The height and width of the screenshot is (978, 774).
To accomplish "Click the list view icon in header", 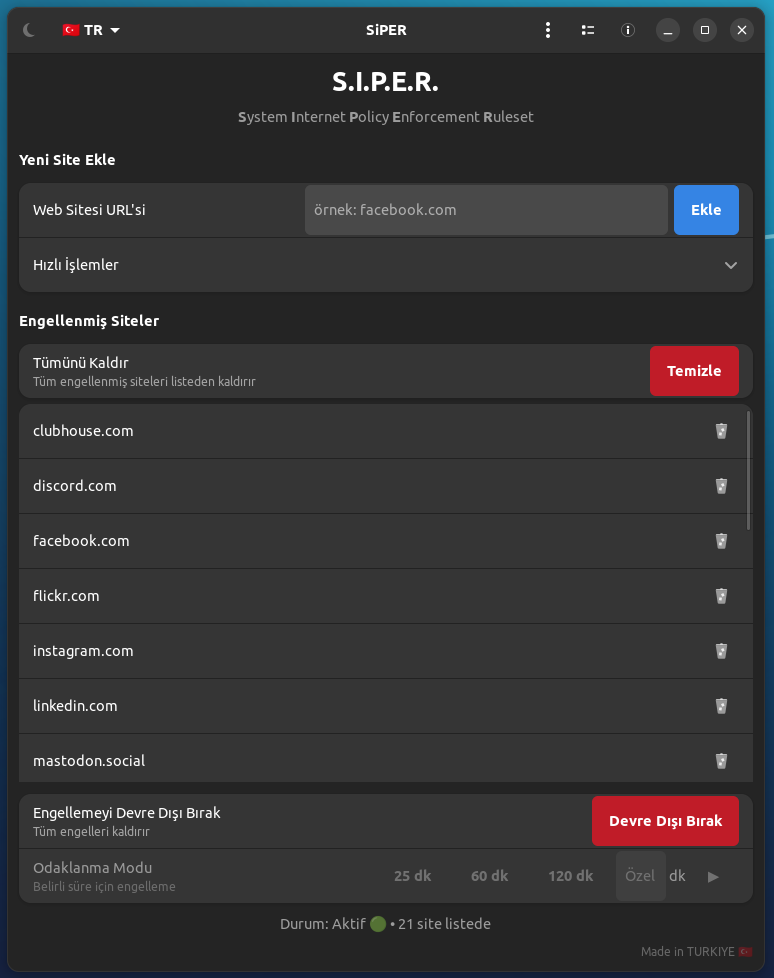I will pos(588,30).
